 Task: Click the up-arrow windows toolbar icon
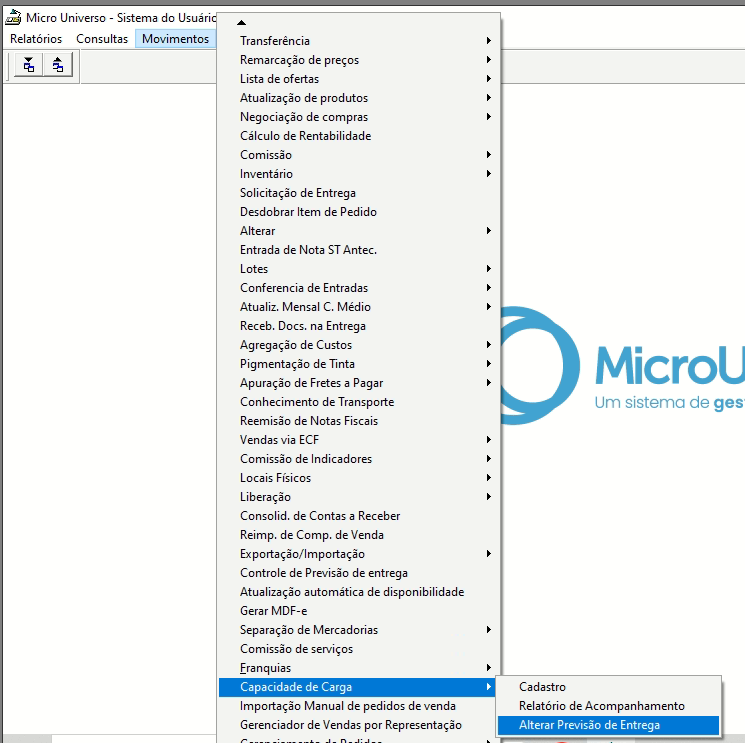pos(58,66)
